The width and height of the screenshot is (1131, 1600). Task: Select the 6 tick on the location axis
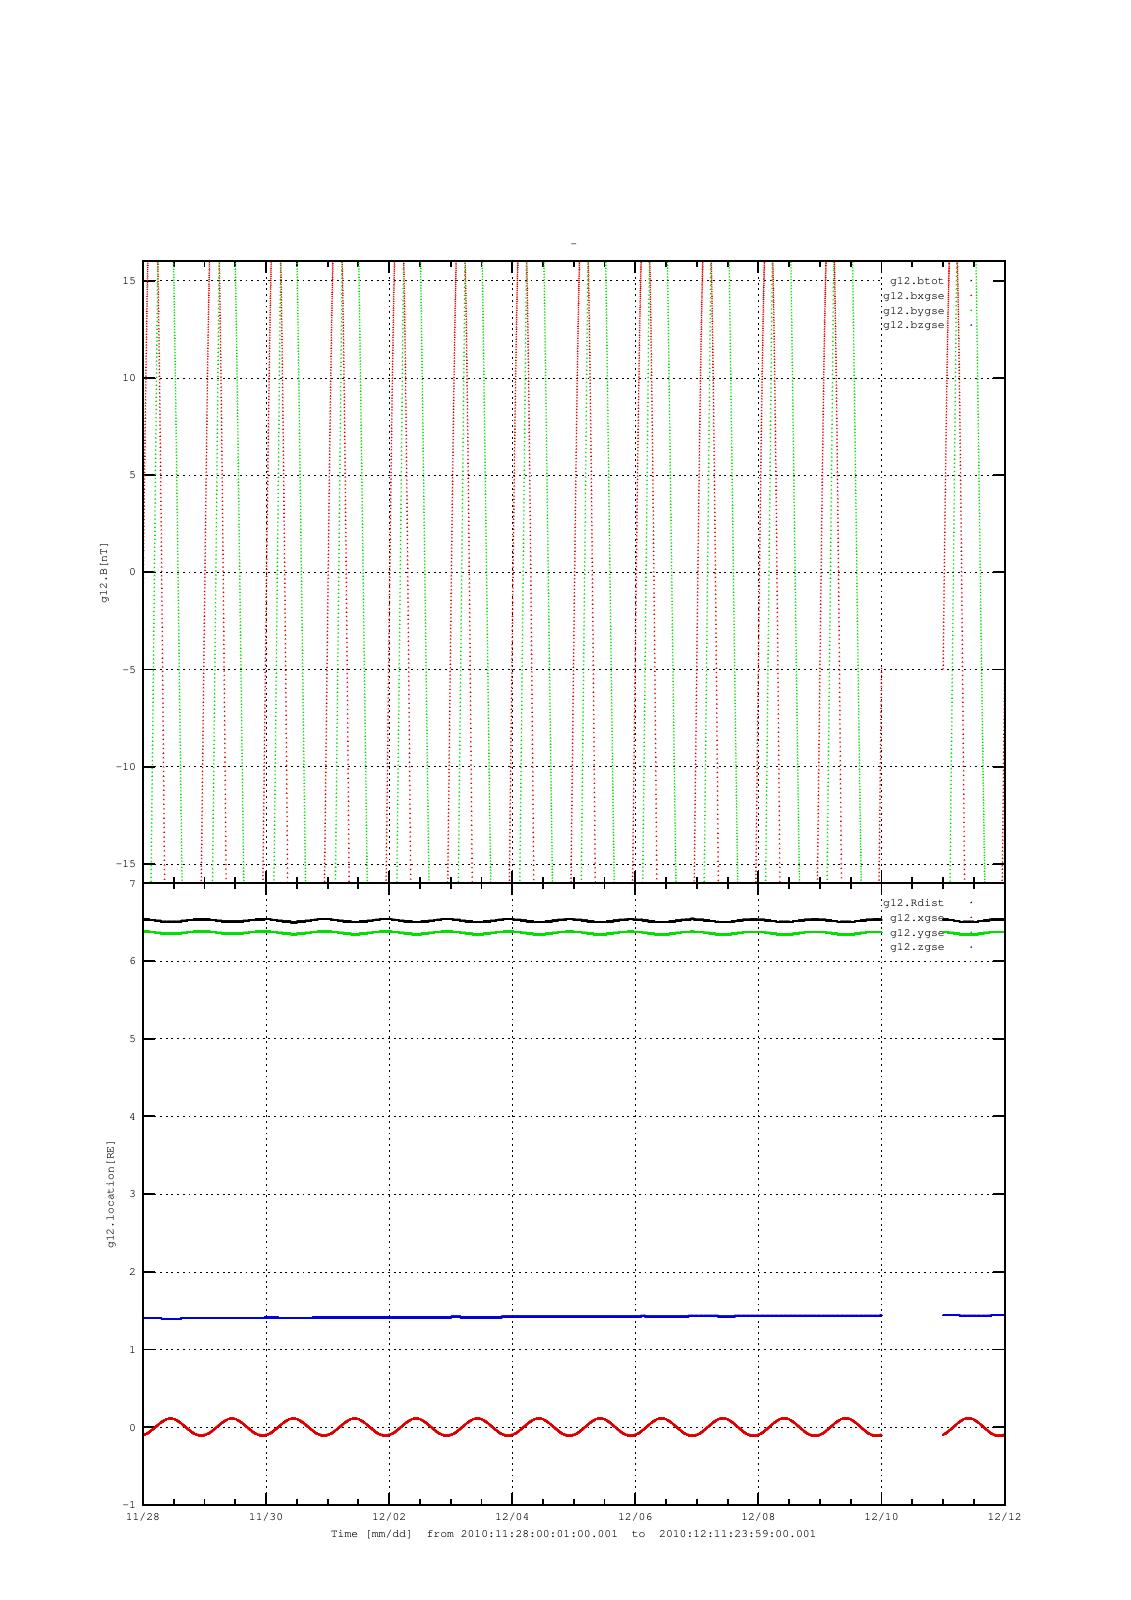[x=132, y=961]
